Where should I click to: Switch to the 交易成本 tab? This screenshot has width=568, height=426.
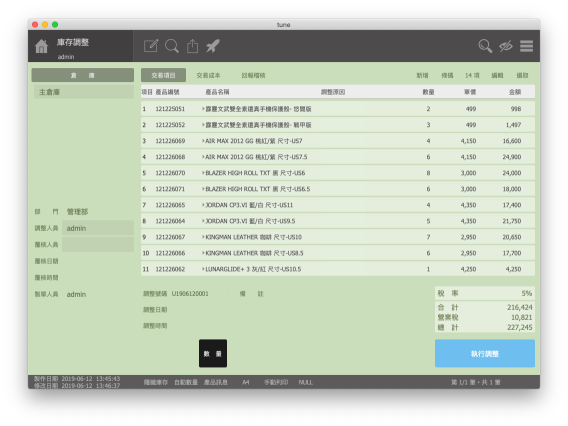208,75
